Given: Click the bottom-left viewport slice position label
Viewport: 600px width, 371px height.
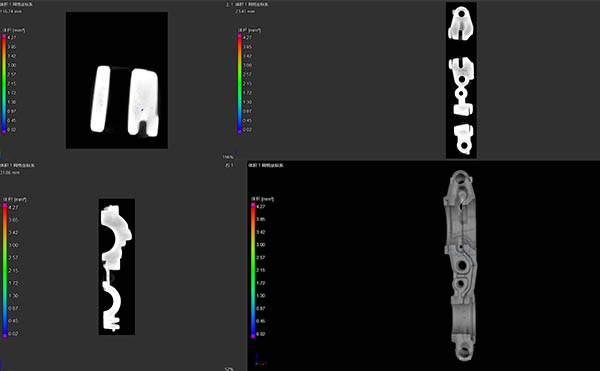Looking at the screenshot, I should click(x=10, y=172).
